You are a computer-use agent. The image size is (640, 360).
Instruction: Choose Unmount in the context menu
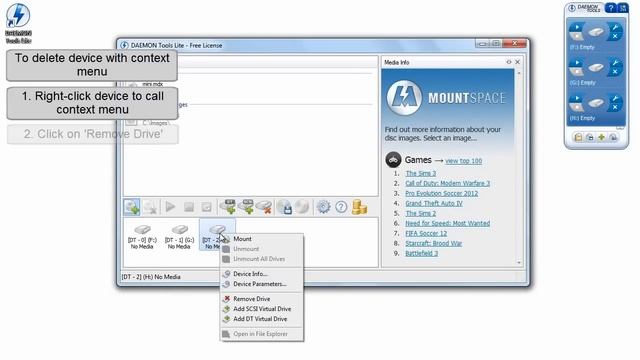click(262, 249)
